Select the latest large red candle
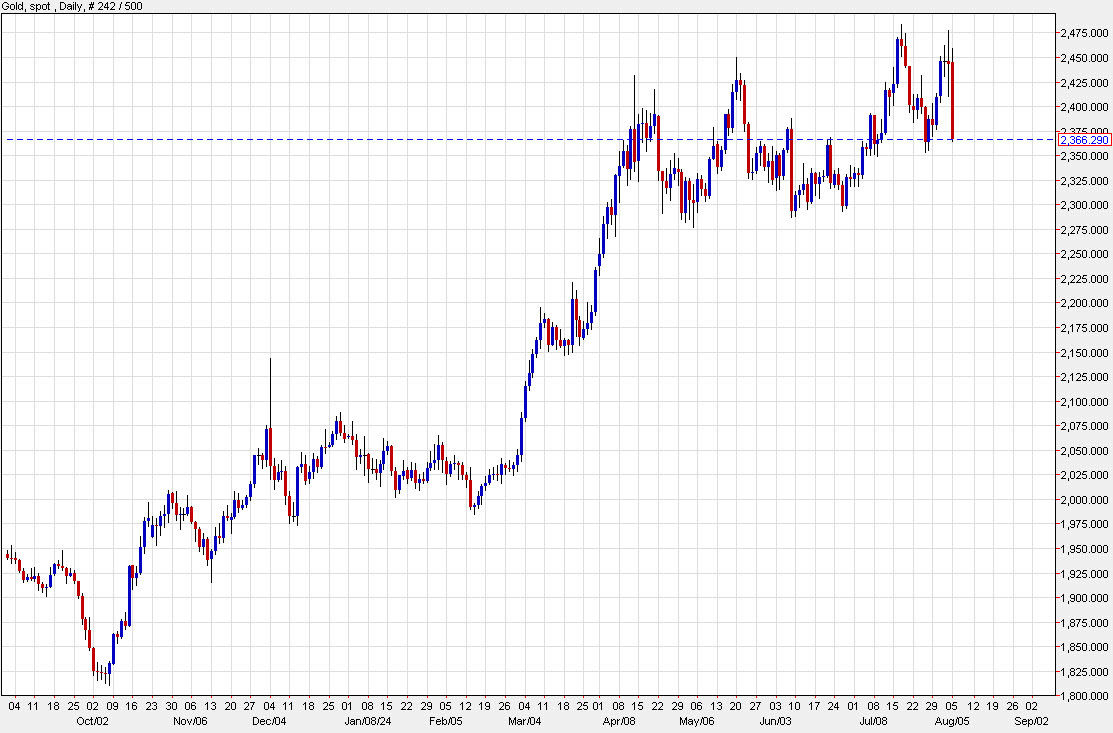 pos(952,101)
